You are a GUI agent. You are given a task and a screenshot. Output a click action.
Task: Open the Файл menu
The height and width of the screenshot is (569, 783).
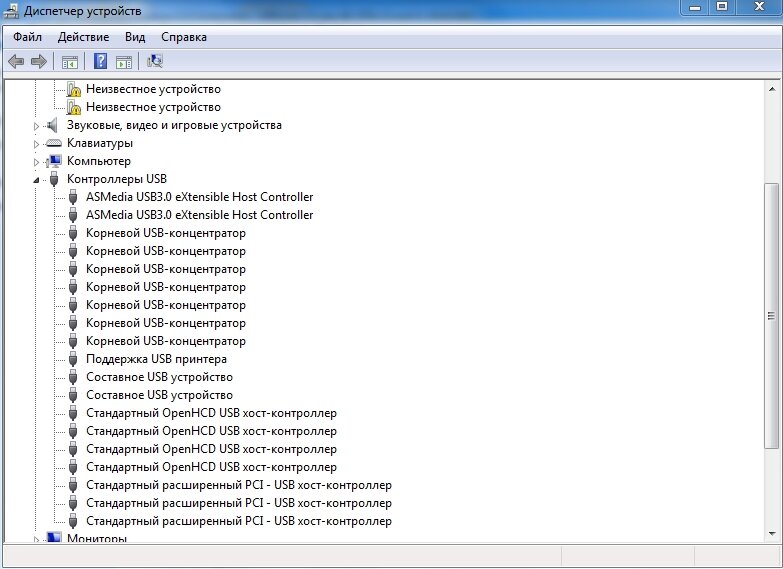coord(27,37)
